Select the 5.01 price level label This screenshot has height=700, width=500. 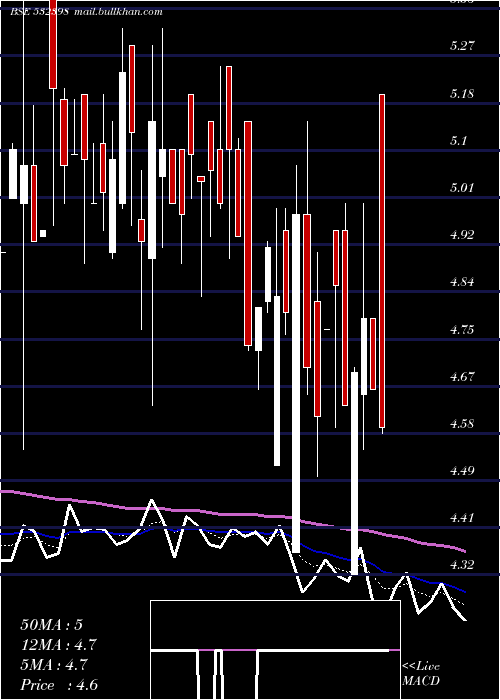coord(462,188)
